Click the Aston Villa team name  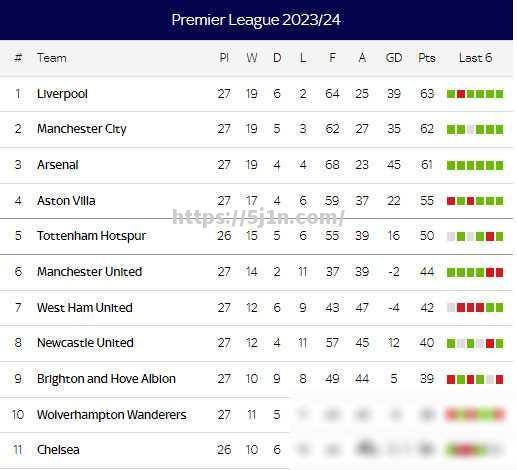coord(66,201)
